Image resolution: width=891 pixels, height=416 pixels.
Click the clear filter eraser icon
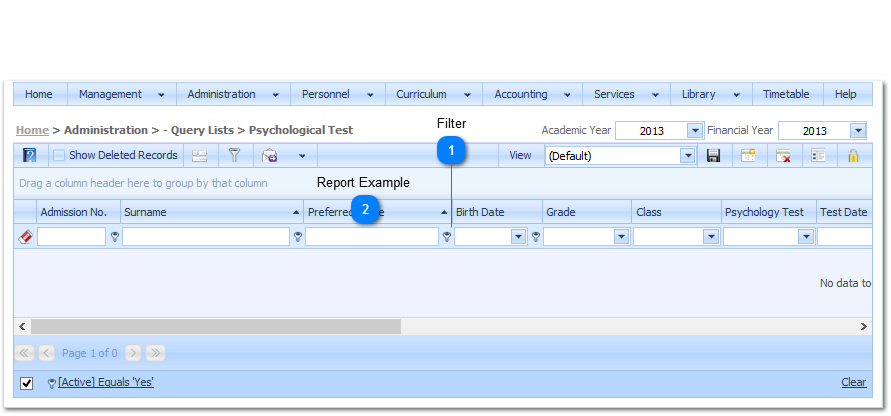tap(25, 237)
